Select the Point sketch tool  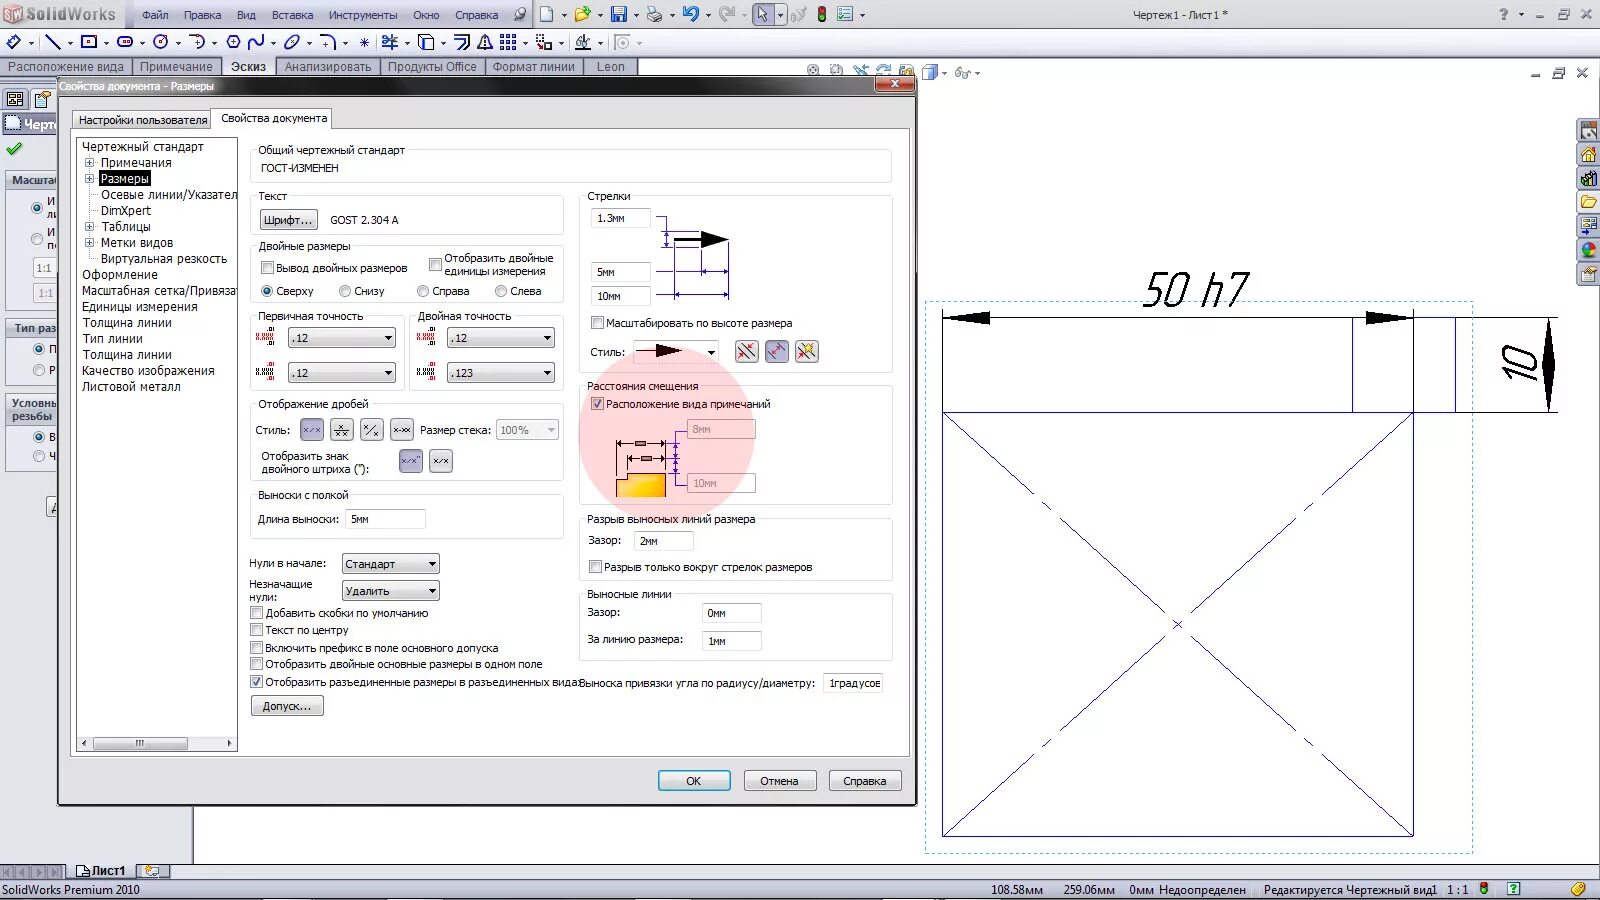[364, 42]
